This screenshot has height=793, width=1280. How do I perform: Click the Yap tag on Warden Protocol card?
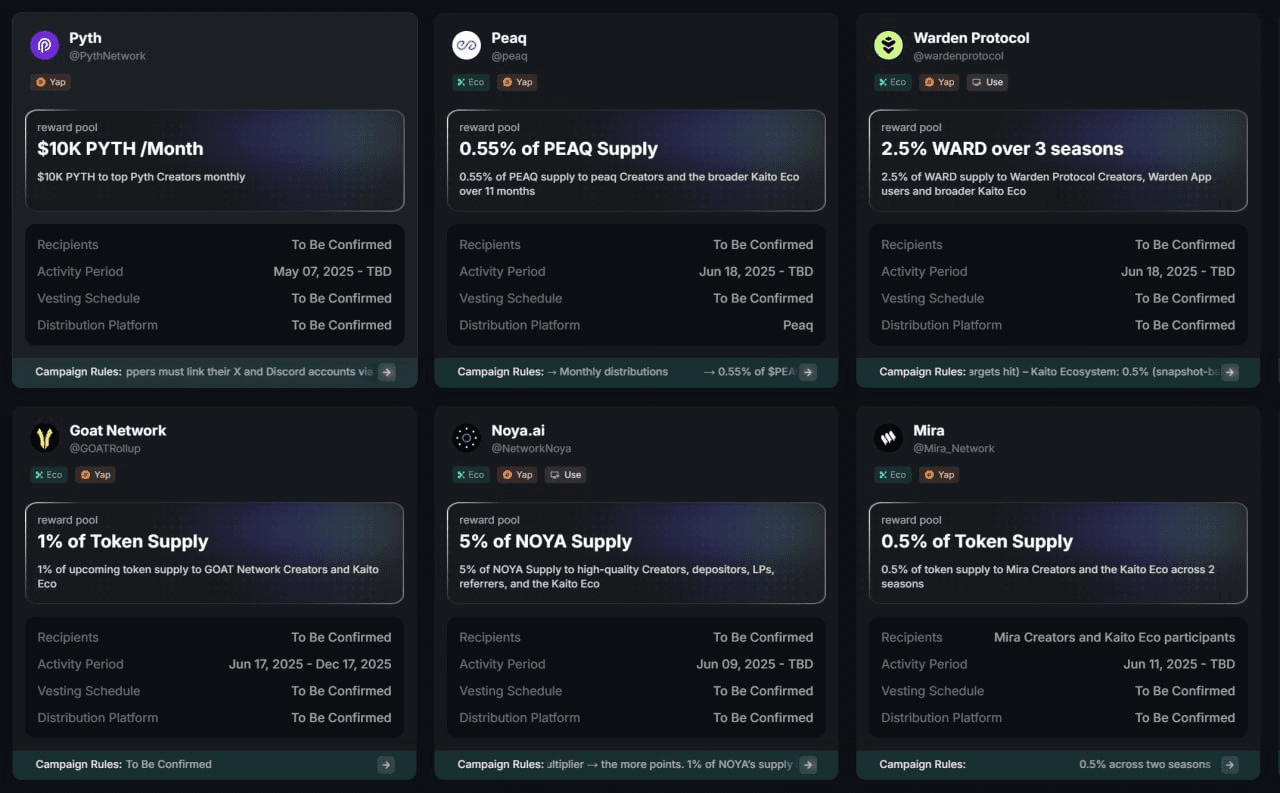click(x=939, y=82)
